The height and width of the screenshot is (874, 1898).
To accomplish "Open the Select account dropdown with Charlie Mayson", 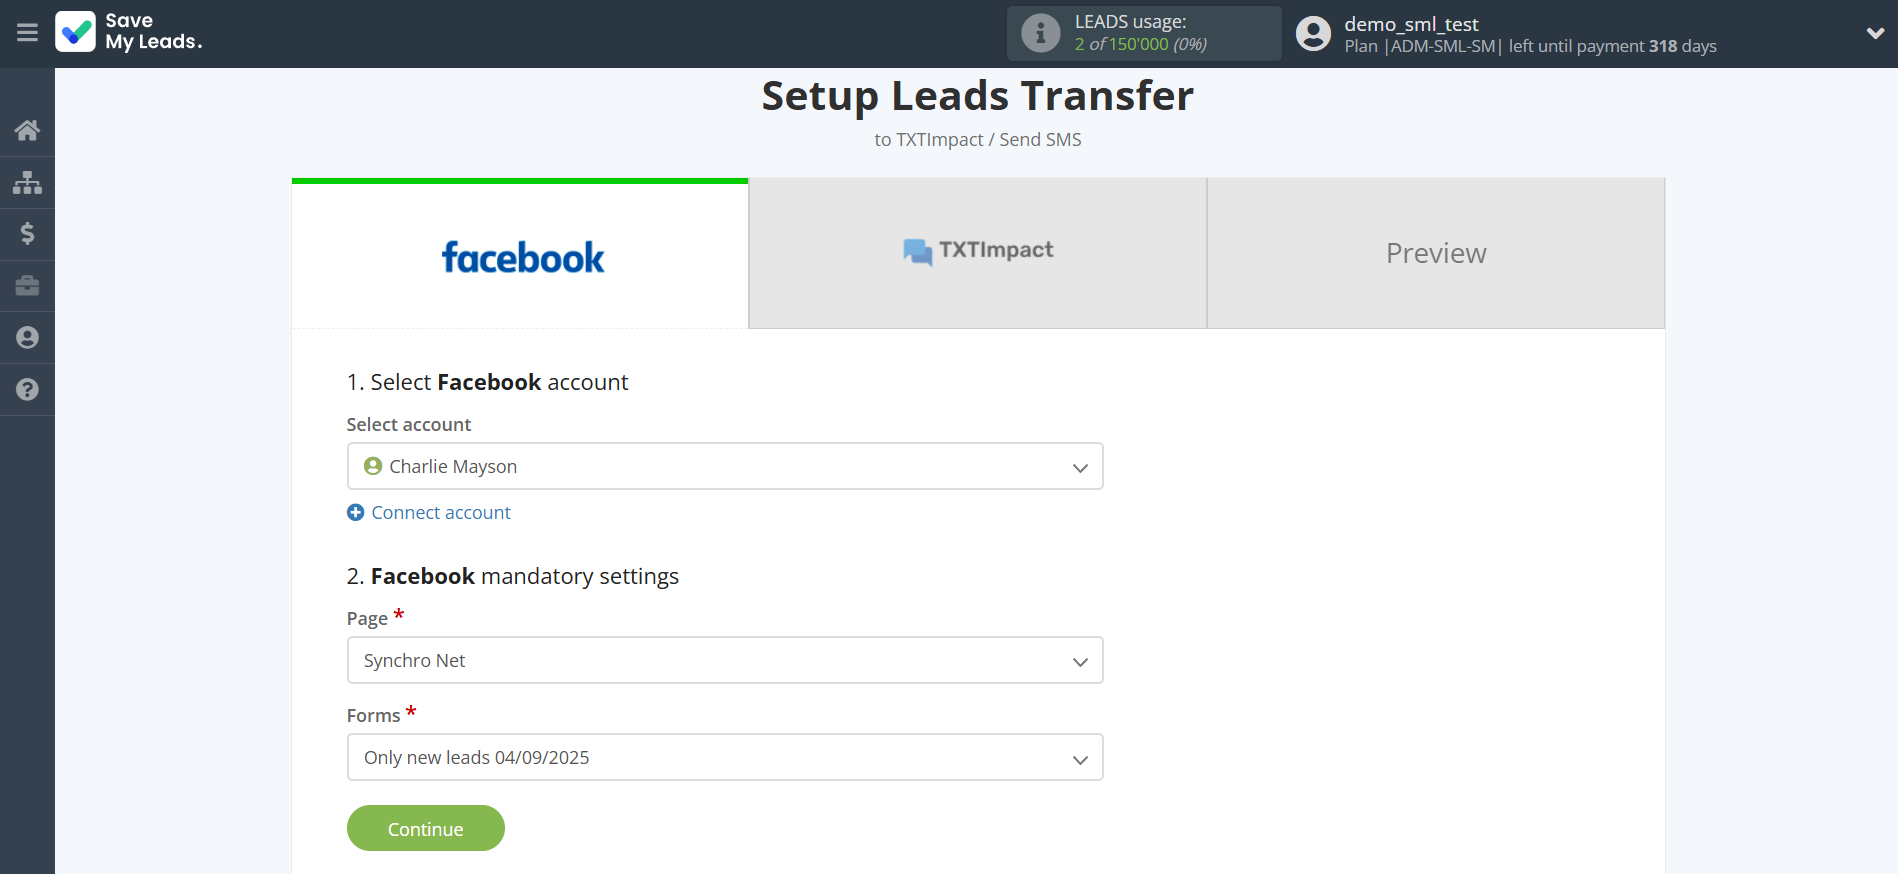I will tap(725, 466).
